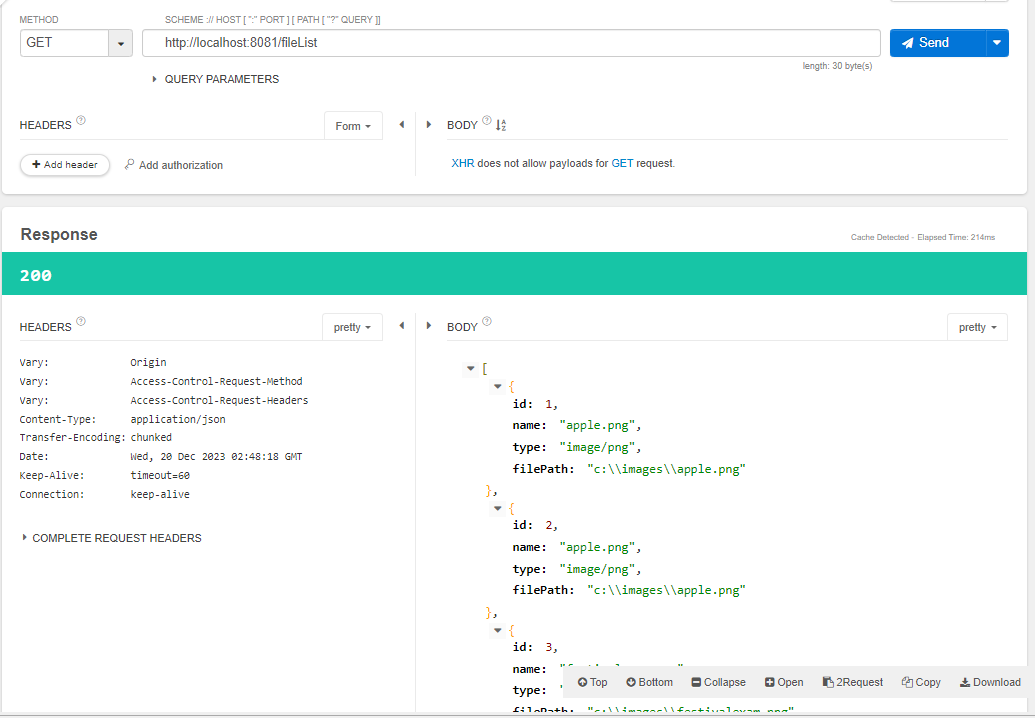Open the request headers Form dropdown
The width and height of the screenshot is (1035, 718).
tap(353, 125)
